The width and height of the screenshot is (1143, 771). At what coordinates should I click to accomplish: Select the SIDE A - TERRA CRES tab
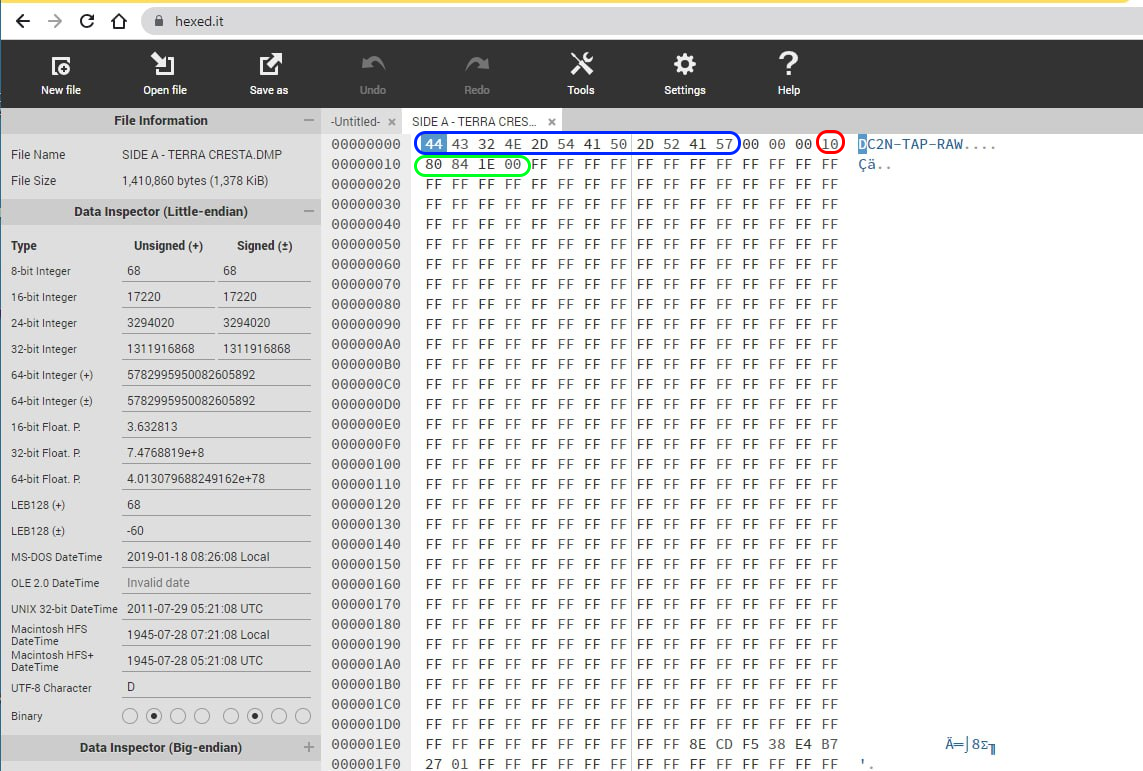pos(474,122)
